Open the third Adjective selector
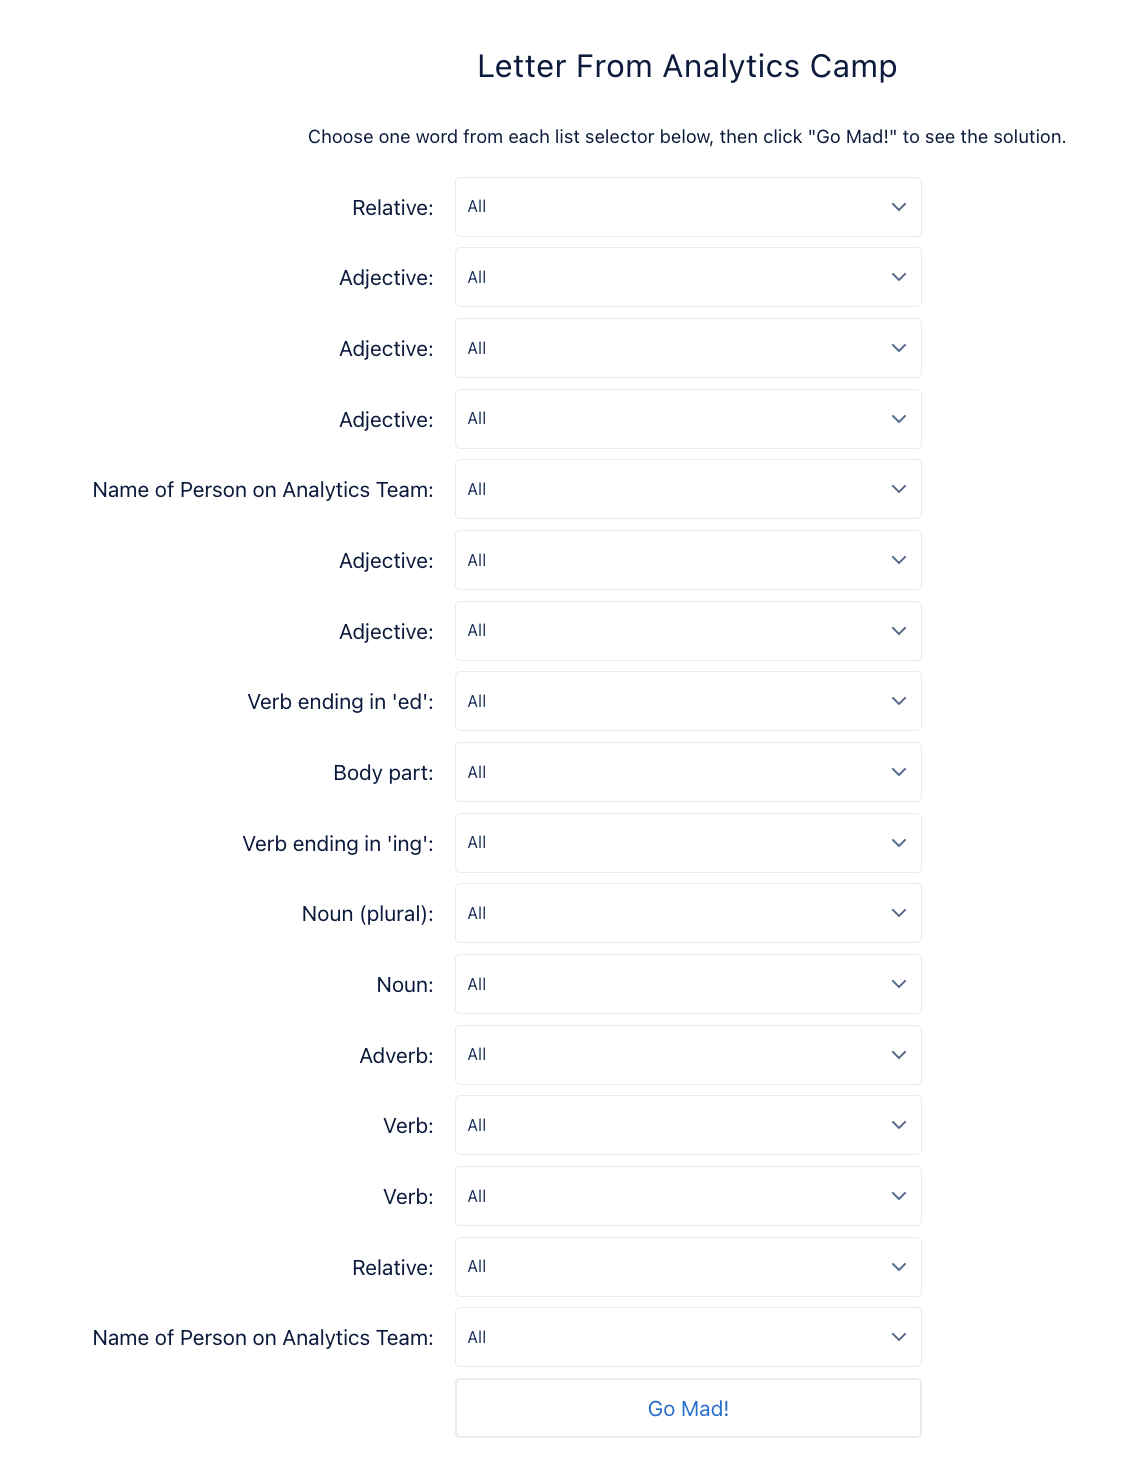The image size is (1124, 1474). [687, 419]
